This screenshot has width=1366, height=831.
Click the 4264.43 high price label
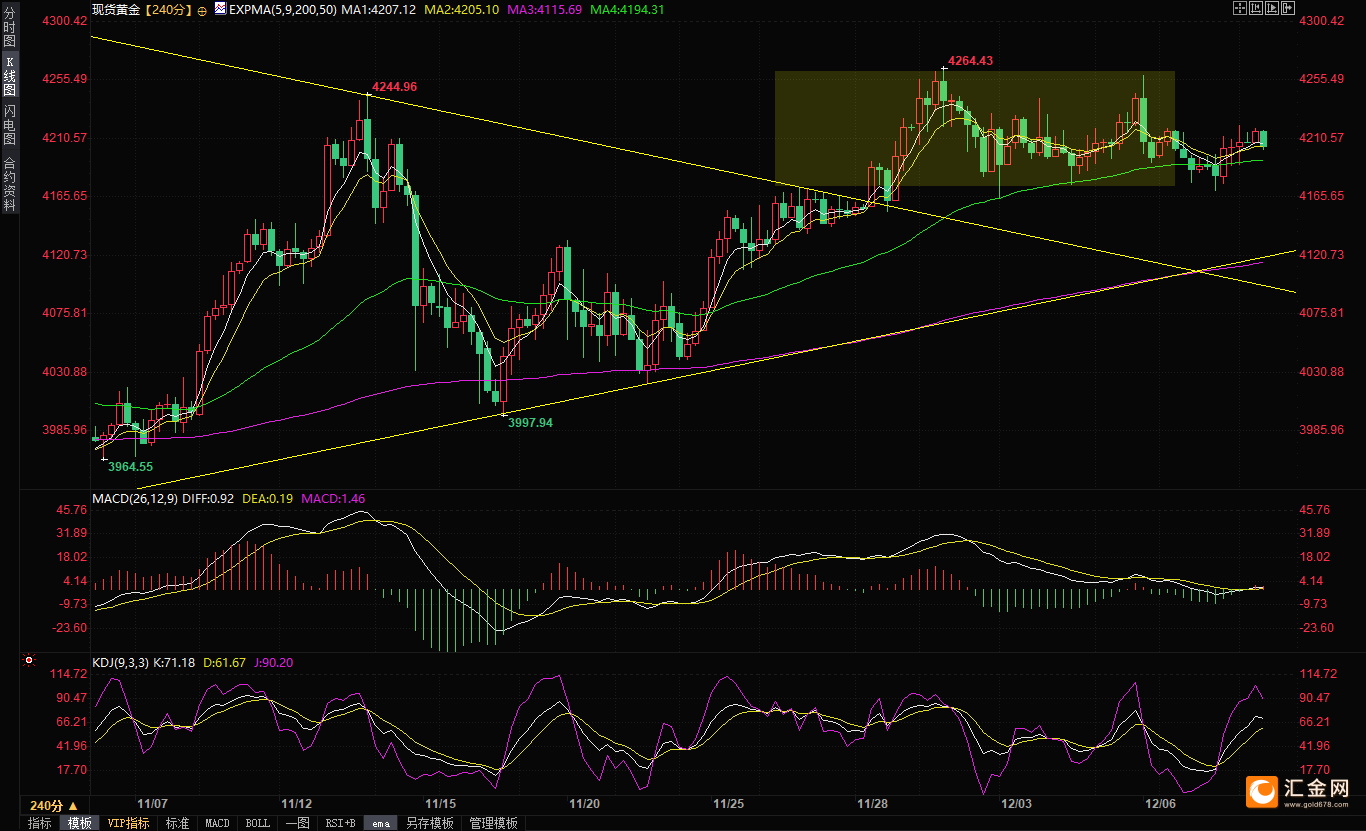coord(968,61)
